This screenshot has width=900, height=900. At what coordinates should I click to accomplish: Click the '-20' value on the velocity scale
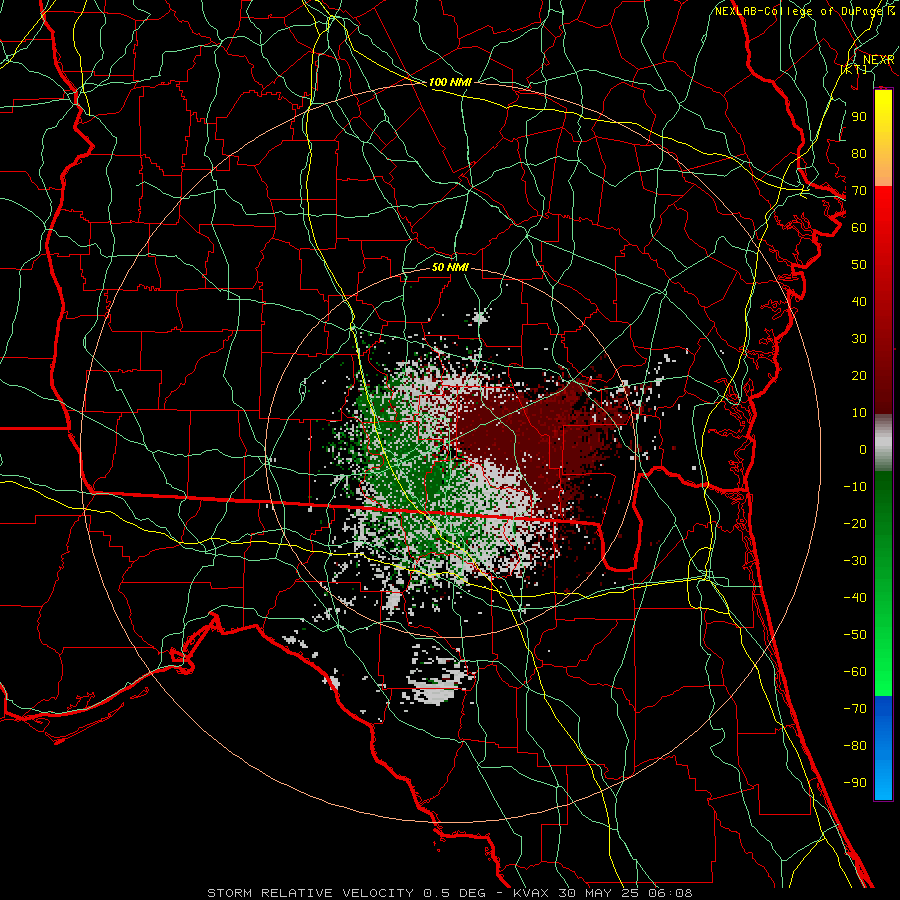(x=855, y=523)
